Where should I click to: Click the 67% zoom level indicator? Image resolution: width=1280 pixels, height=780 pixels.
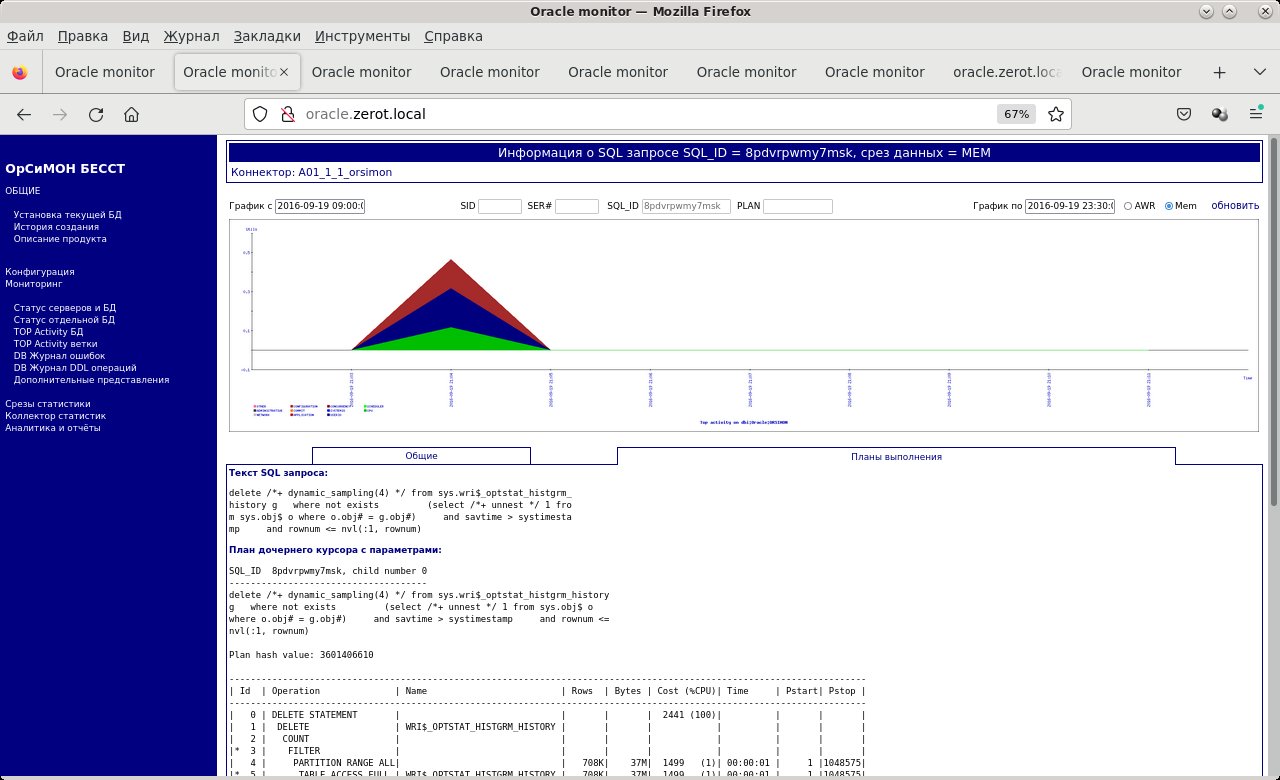(x=1016, y=114)
